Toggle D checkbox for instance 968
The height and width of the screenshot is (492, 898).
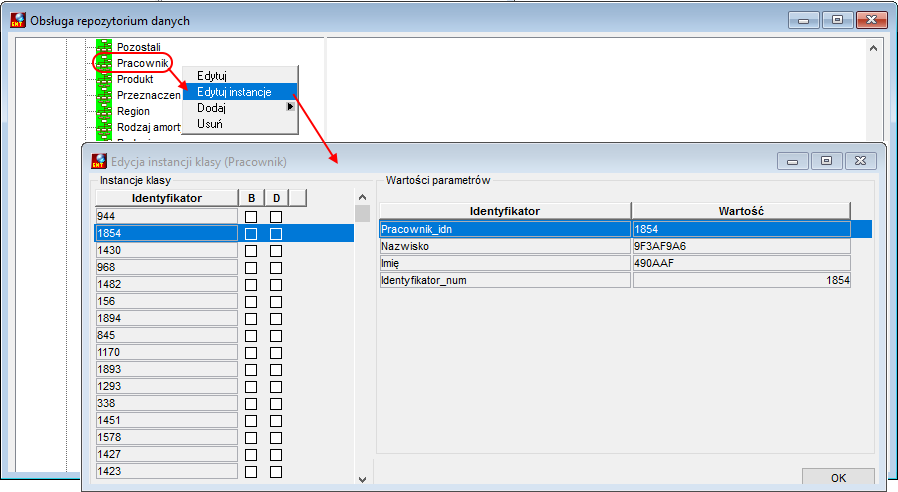coord(276,268)
